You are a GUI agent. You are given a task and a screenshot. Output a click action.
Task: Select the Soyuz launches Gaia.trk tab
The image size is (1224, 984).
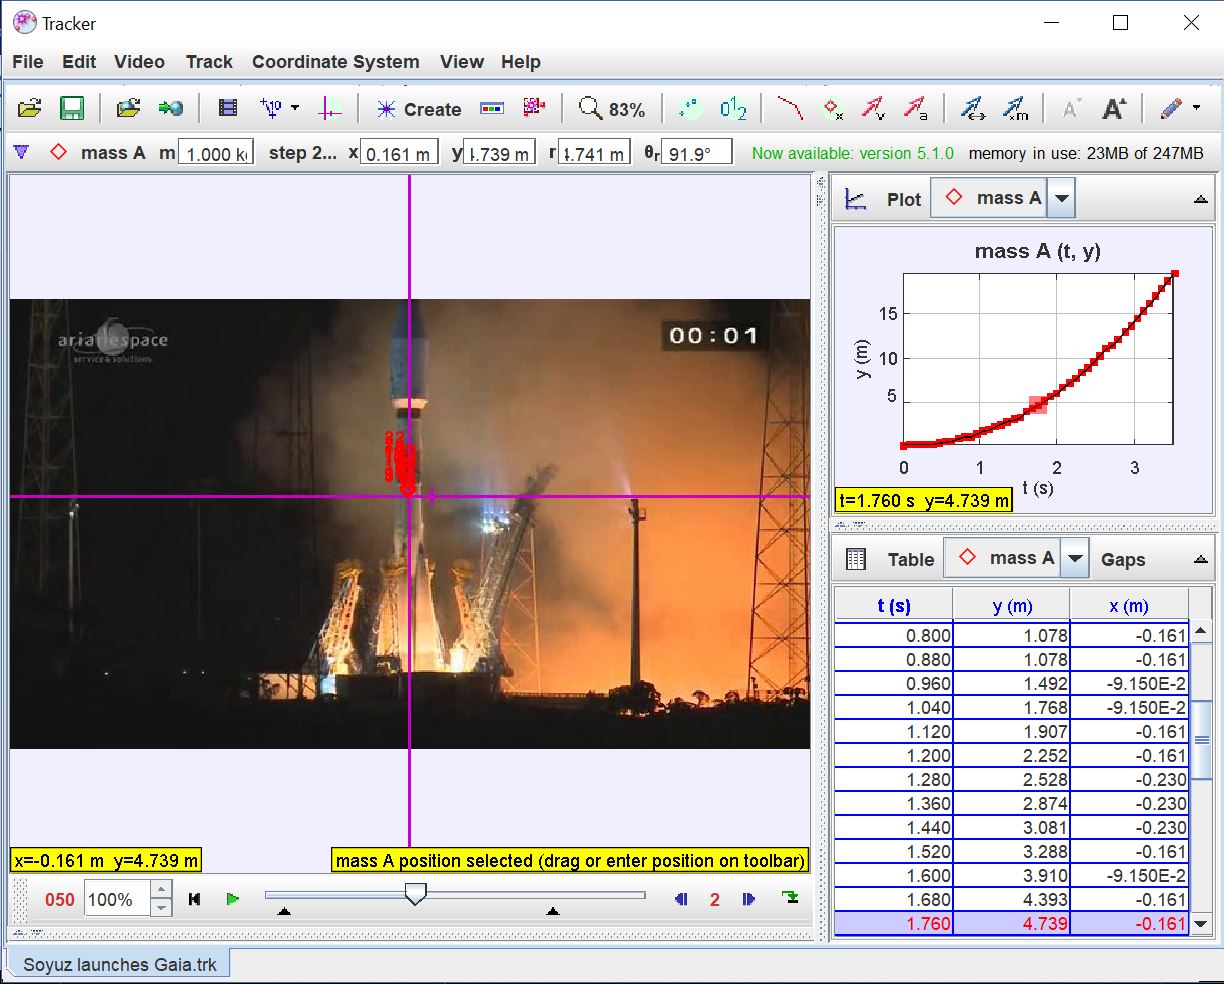120,965
